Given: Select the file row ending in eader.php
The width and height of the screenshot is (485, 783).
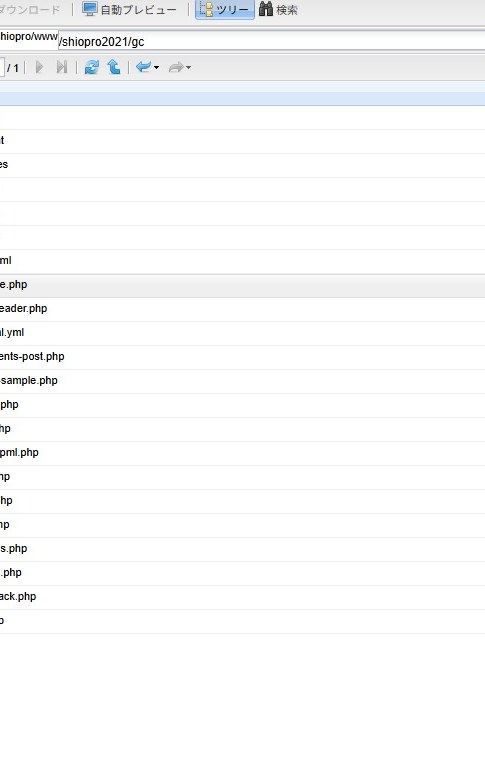Looking at the screenshot, I should (242, 309).
